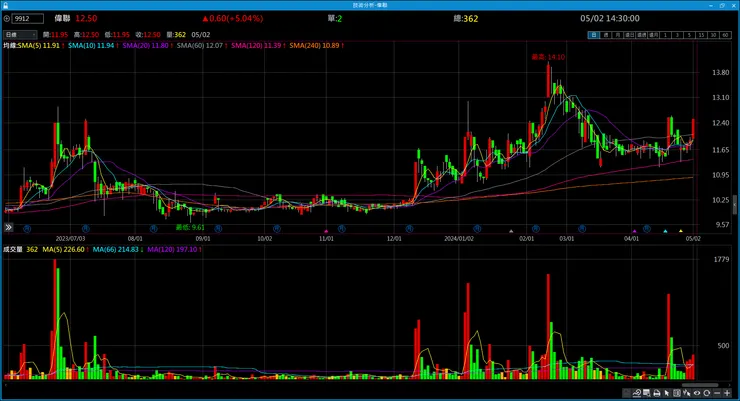Click the volume MA(66) 214.83 label

tap(118, 249)
